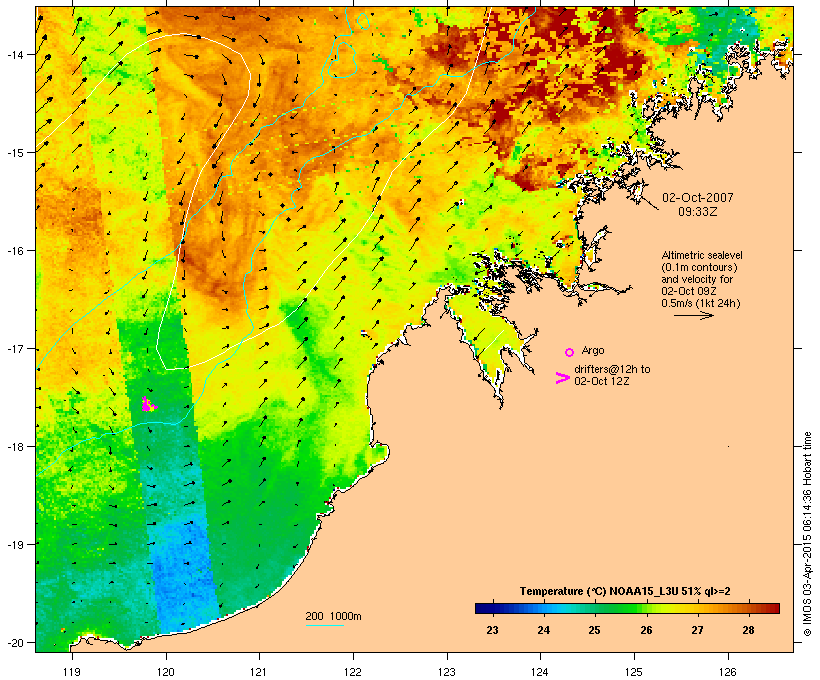Click the '200 1000m' isobath label
The image size is (820, 680).
(x=333, y=616)
